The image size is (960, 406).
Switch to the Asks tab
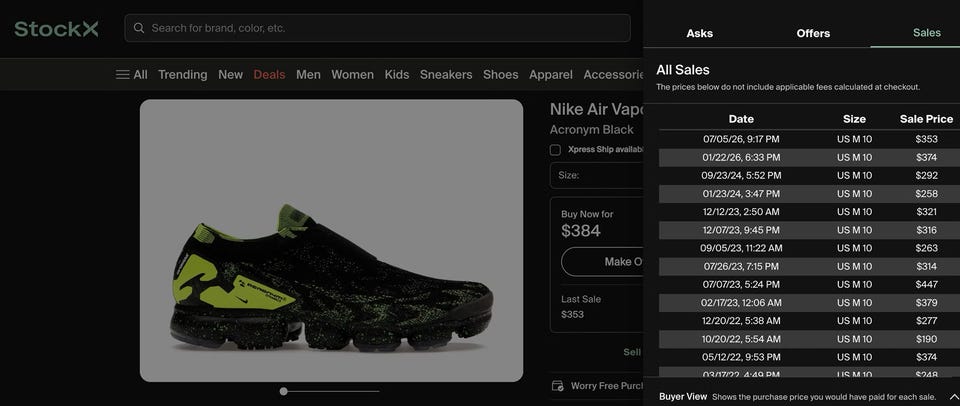pyautogui.click(x=699, y=33)
